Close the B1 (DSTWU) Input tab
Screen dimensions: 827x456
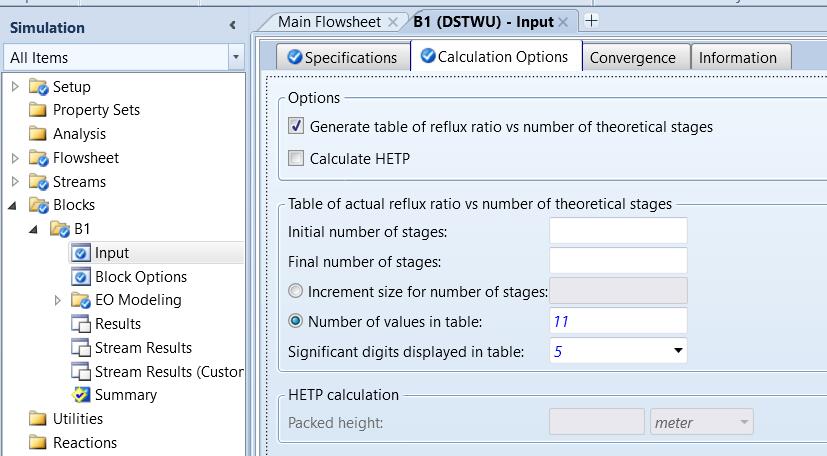pyautogui.click(x=563, y=22)
